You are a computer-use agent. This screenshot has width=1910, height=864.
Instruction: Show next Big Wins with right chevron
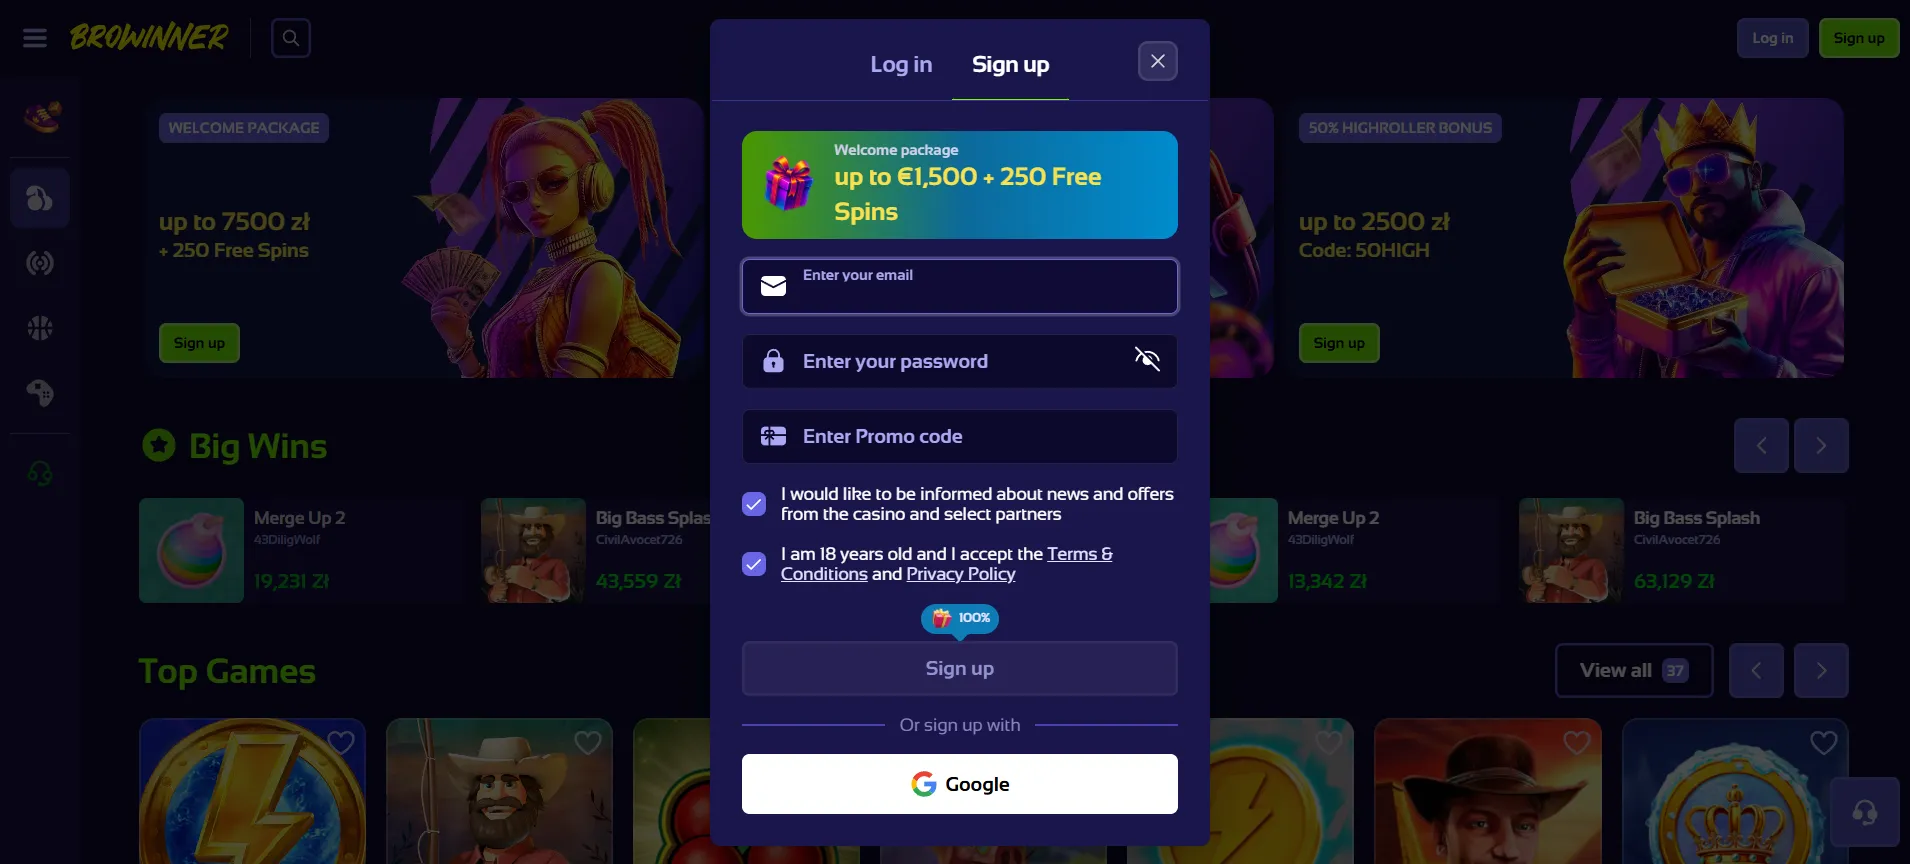pos(1821,446)
